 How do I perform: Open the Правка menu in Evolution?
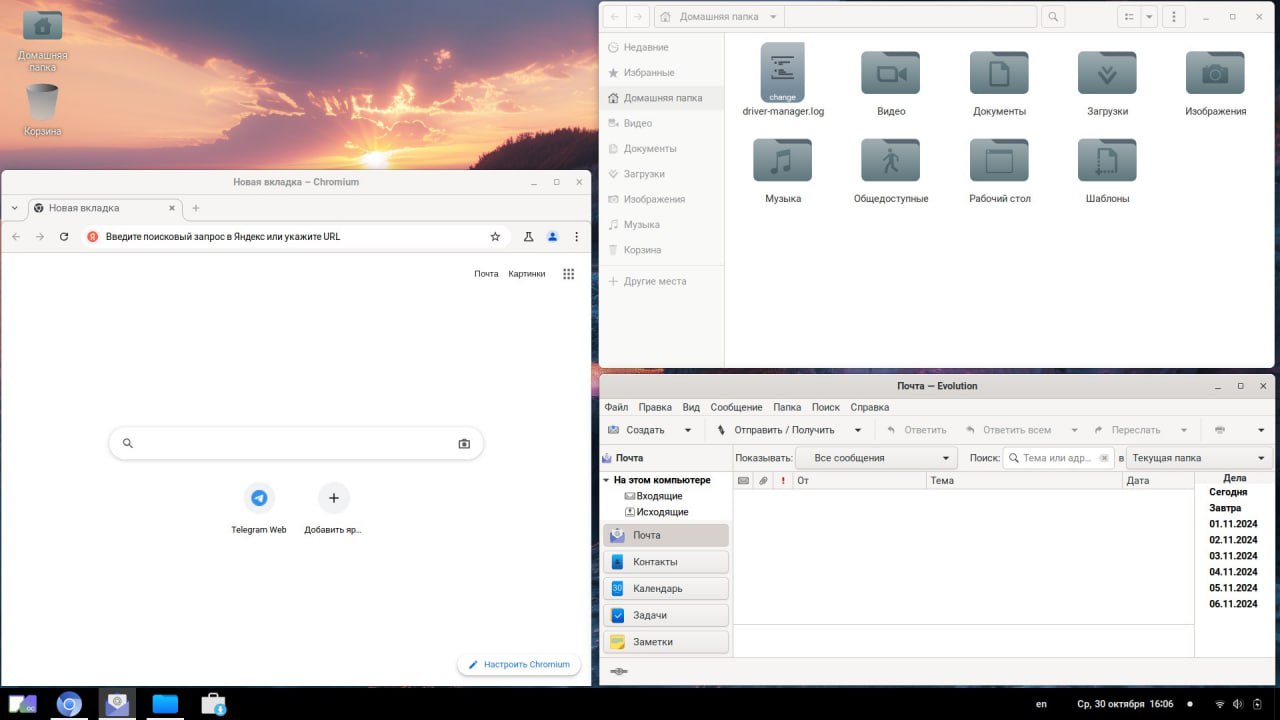click(655, 407)
